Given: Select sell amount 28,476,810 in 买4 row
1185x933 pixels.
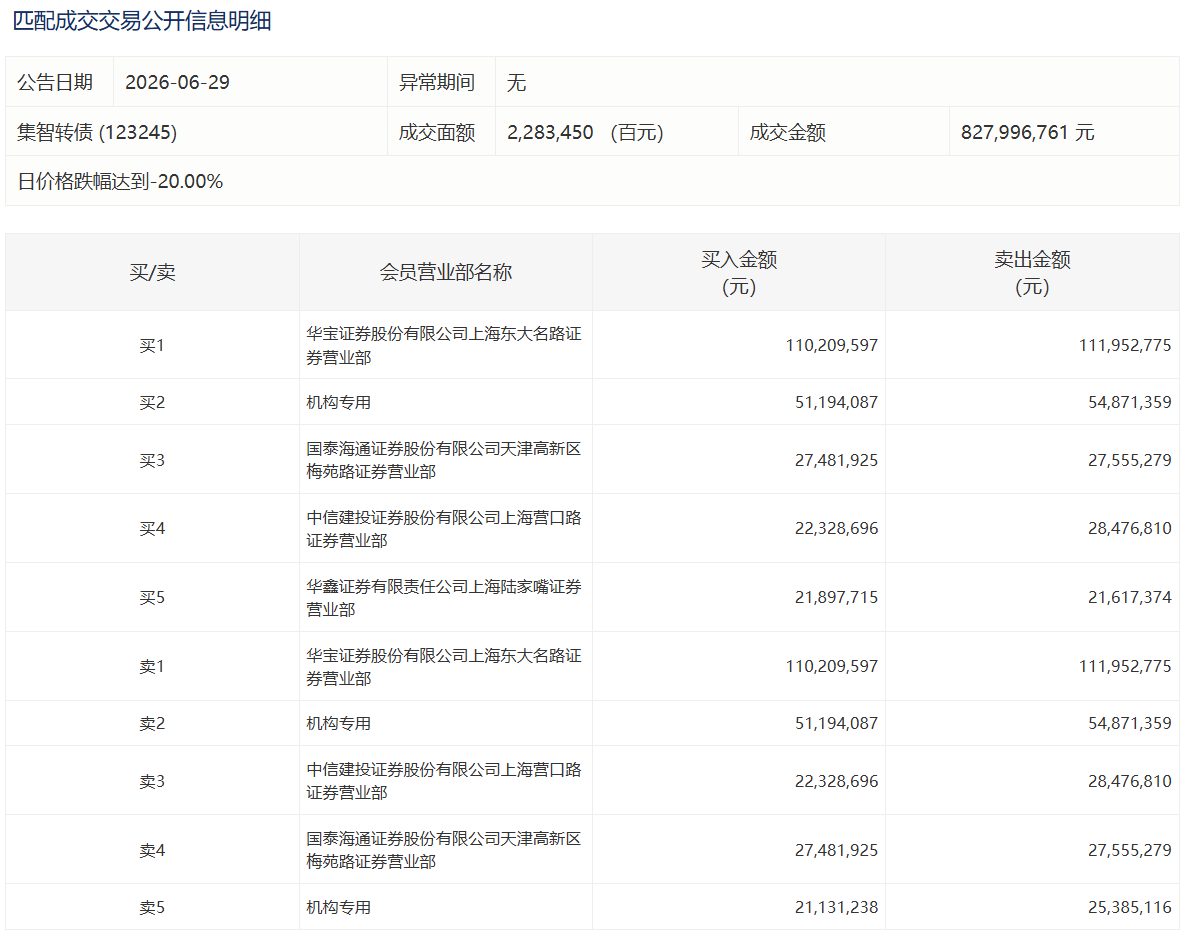Looking at the screenshot, I should [1129, 528].
